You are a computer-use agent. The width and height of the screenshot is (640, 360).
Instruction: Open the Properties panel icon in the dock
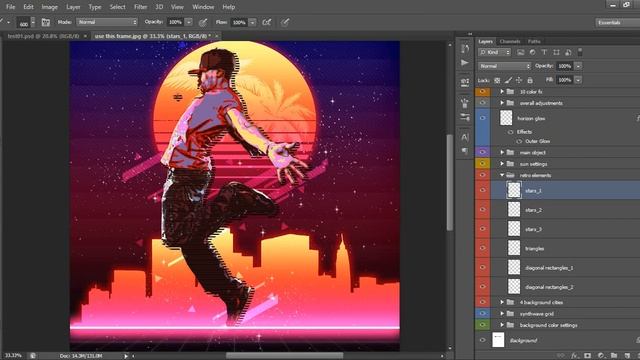(x=464, y=82)
